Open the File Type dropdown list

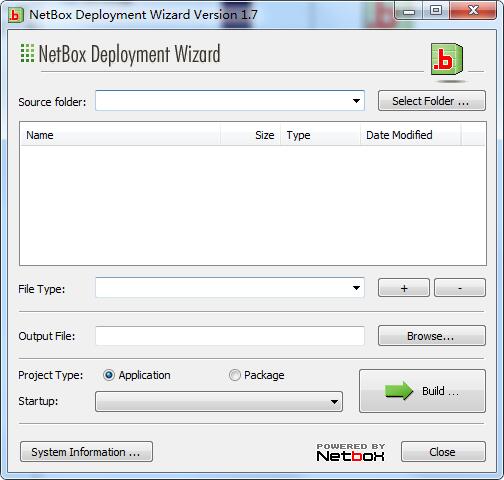tap(356, 288)
